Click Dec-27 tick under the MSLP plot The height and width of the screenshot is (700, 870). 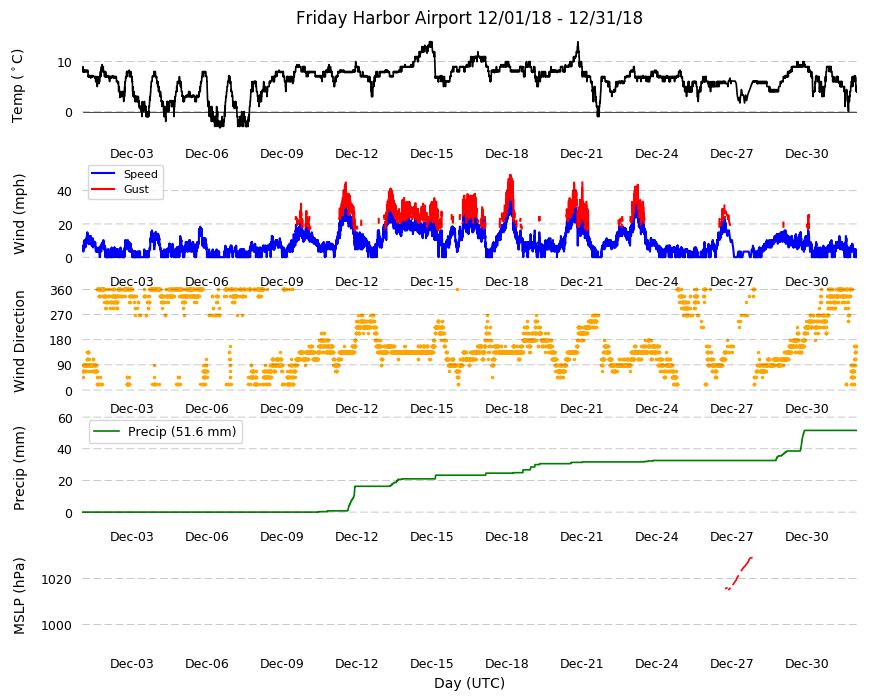[731, 663]
